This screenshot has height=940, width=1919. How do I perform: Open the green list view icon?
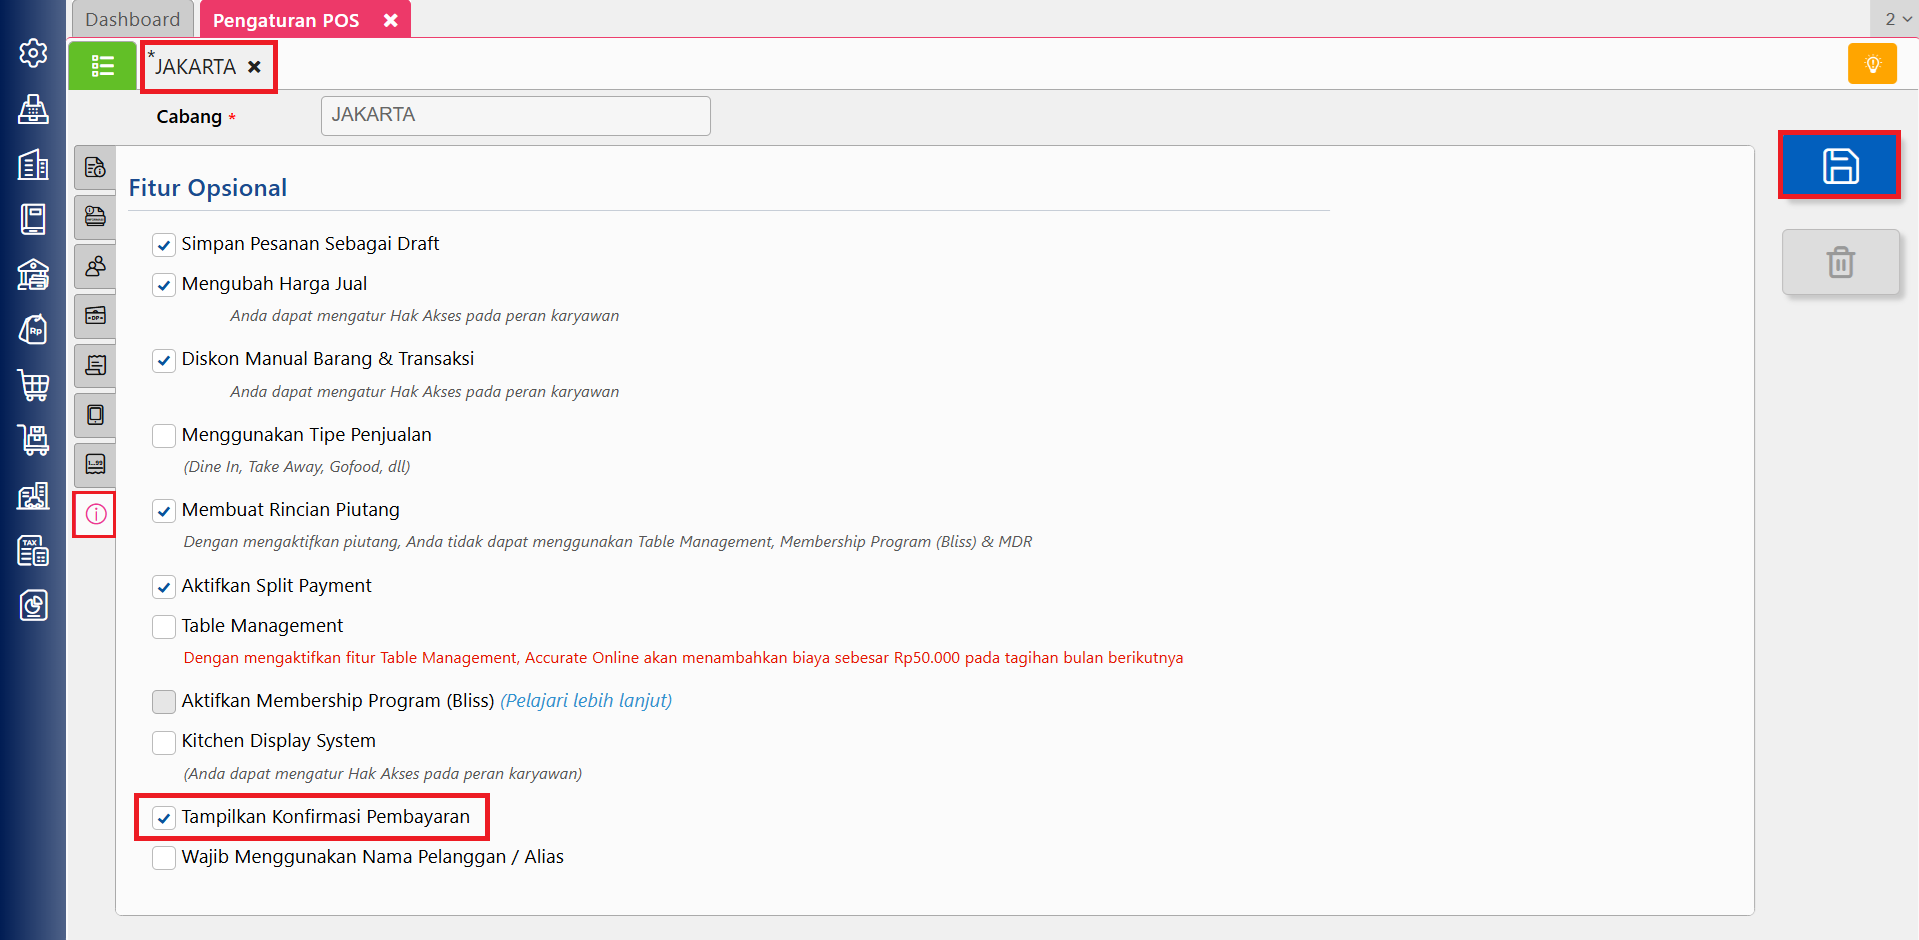[102, 66]
